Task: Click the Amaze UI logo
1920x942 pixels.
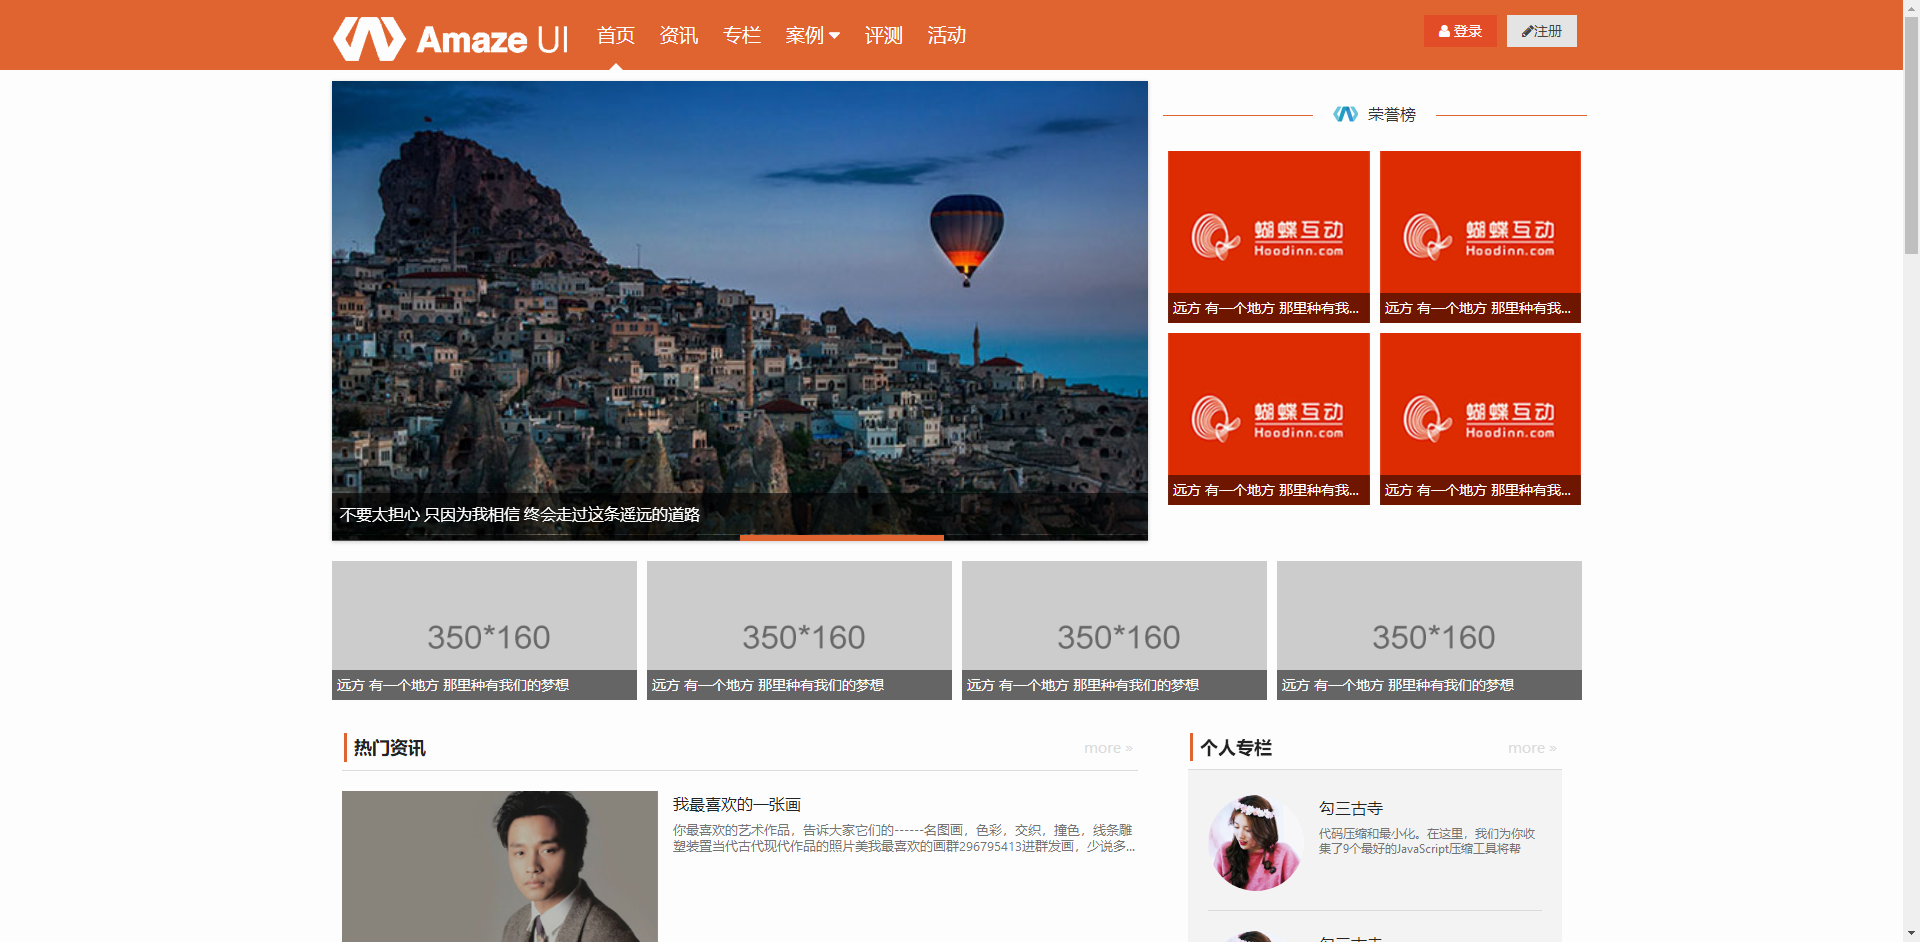Action: (x=450, y=38)
